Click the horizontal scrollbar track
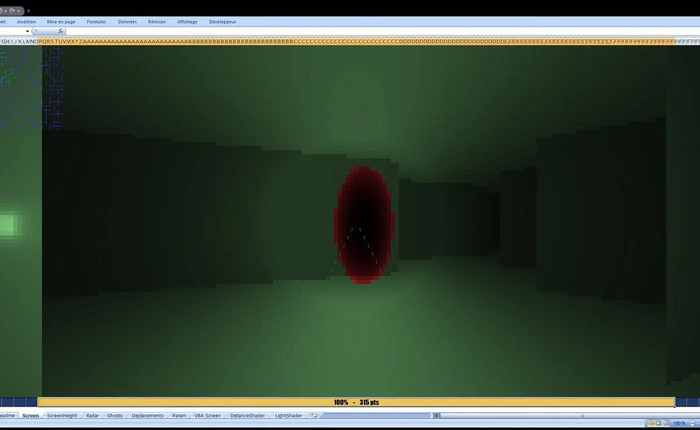 click(570, 415)
